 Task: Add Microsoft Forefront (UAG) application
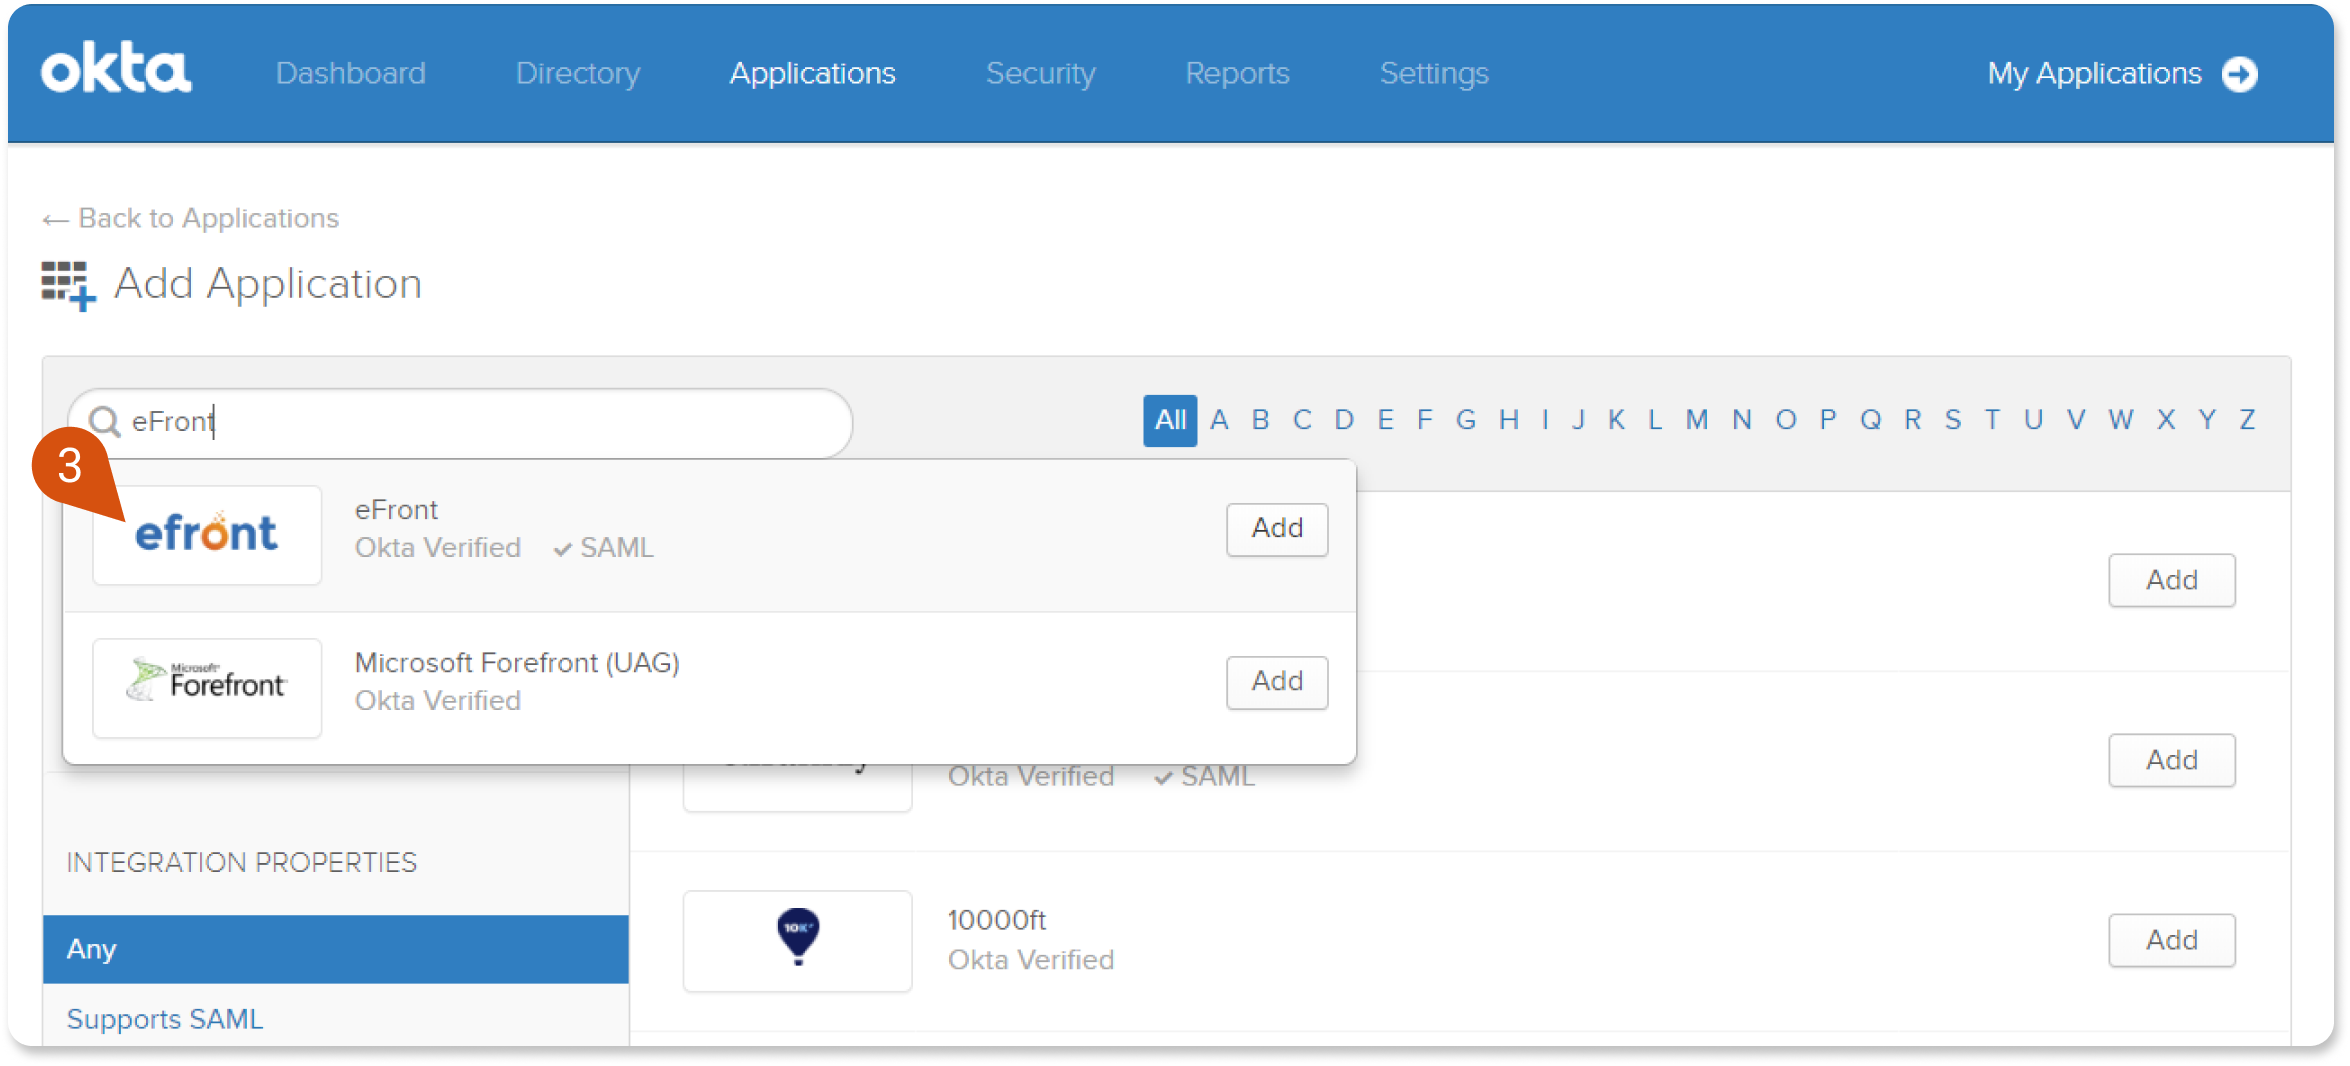[x=1277, y=682]
